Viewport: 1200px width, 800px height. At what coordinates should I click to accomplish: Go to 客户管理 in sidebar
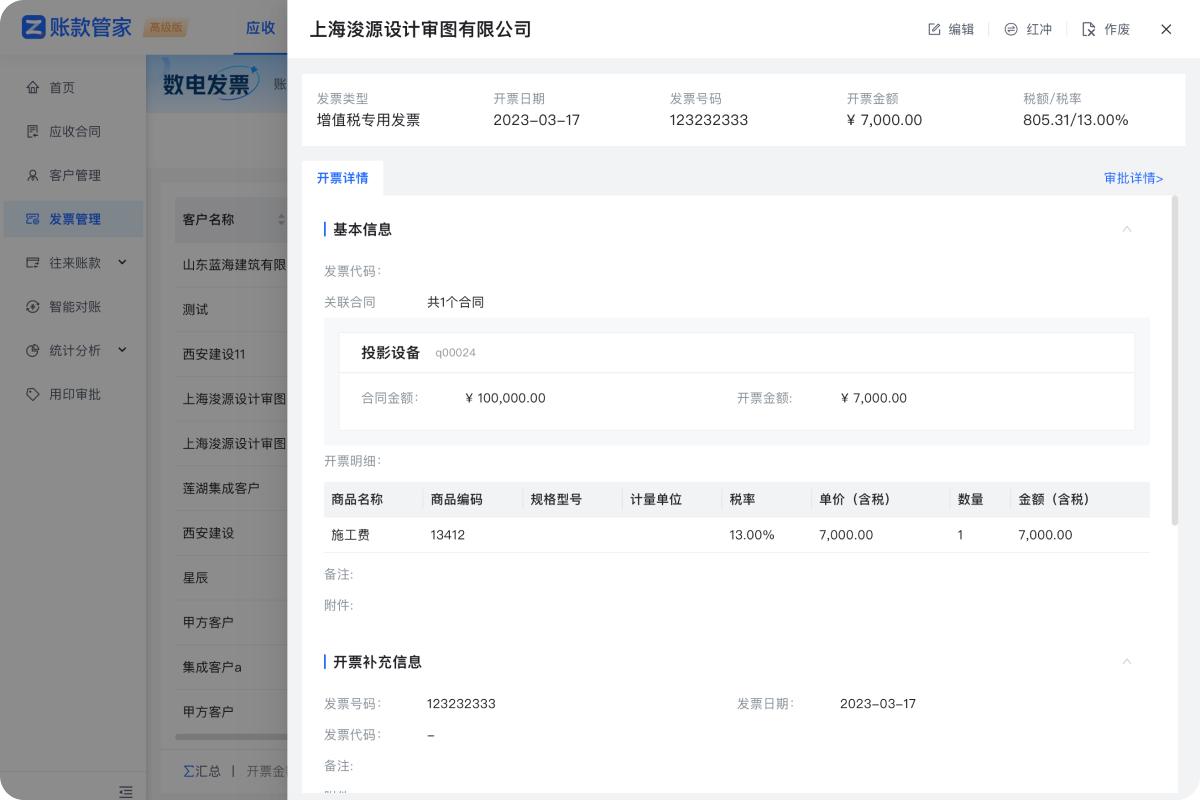75,175
